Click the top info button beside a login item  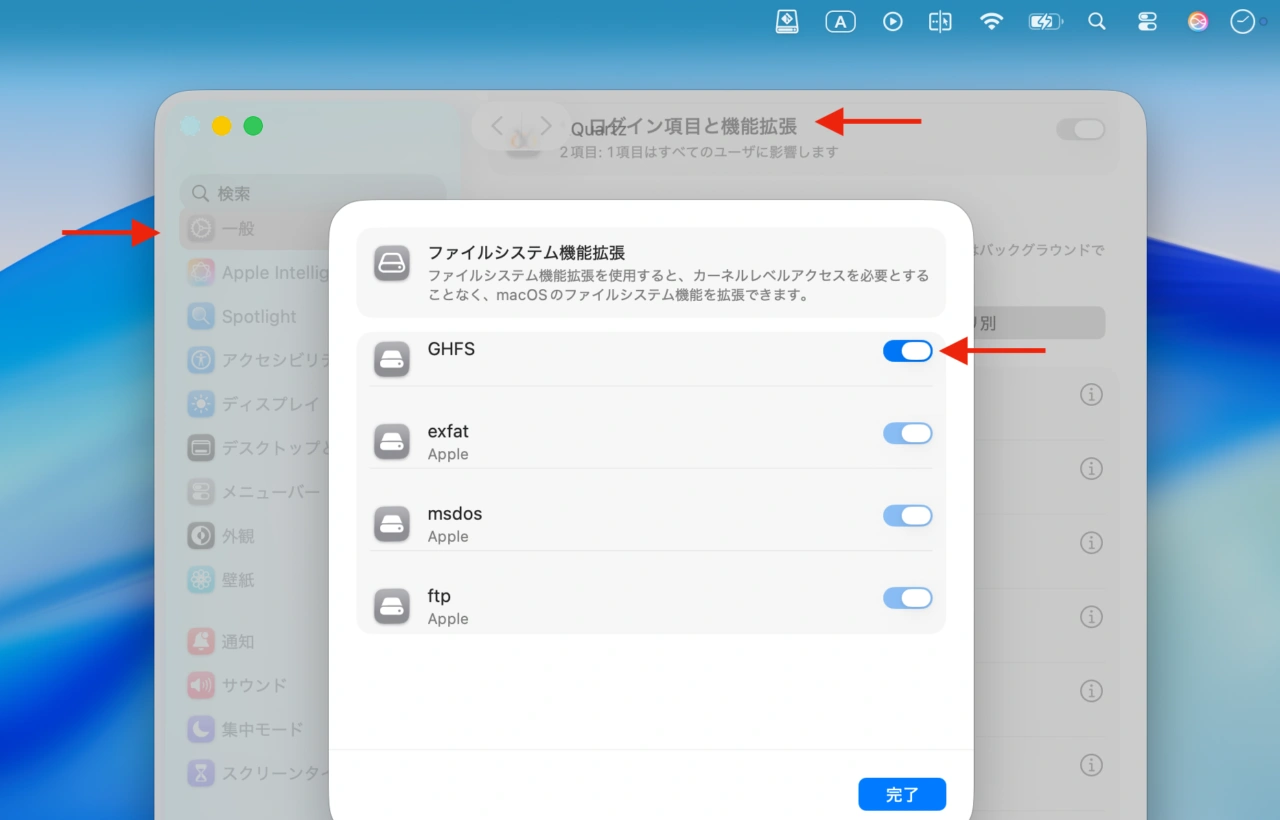[x=1091, y=394]
